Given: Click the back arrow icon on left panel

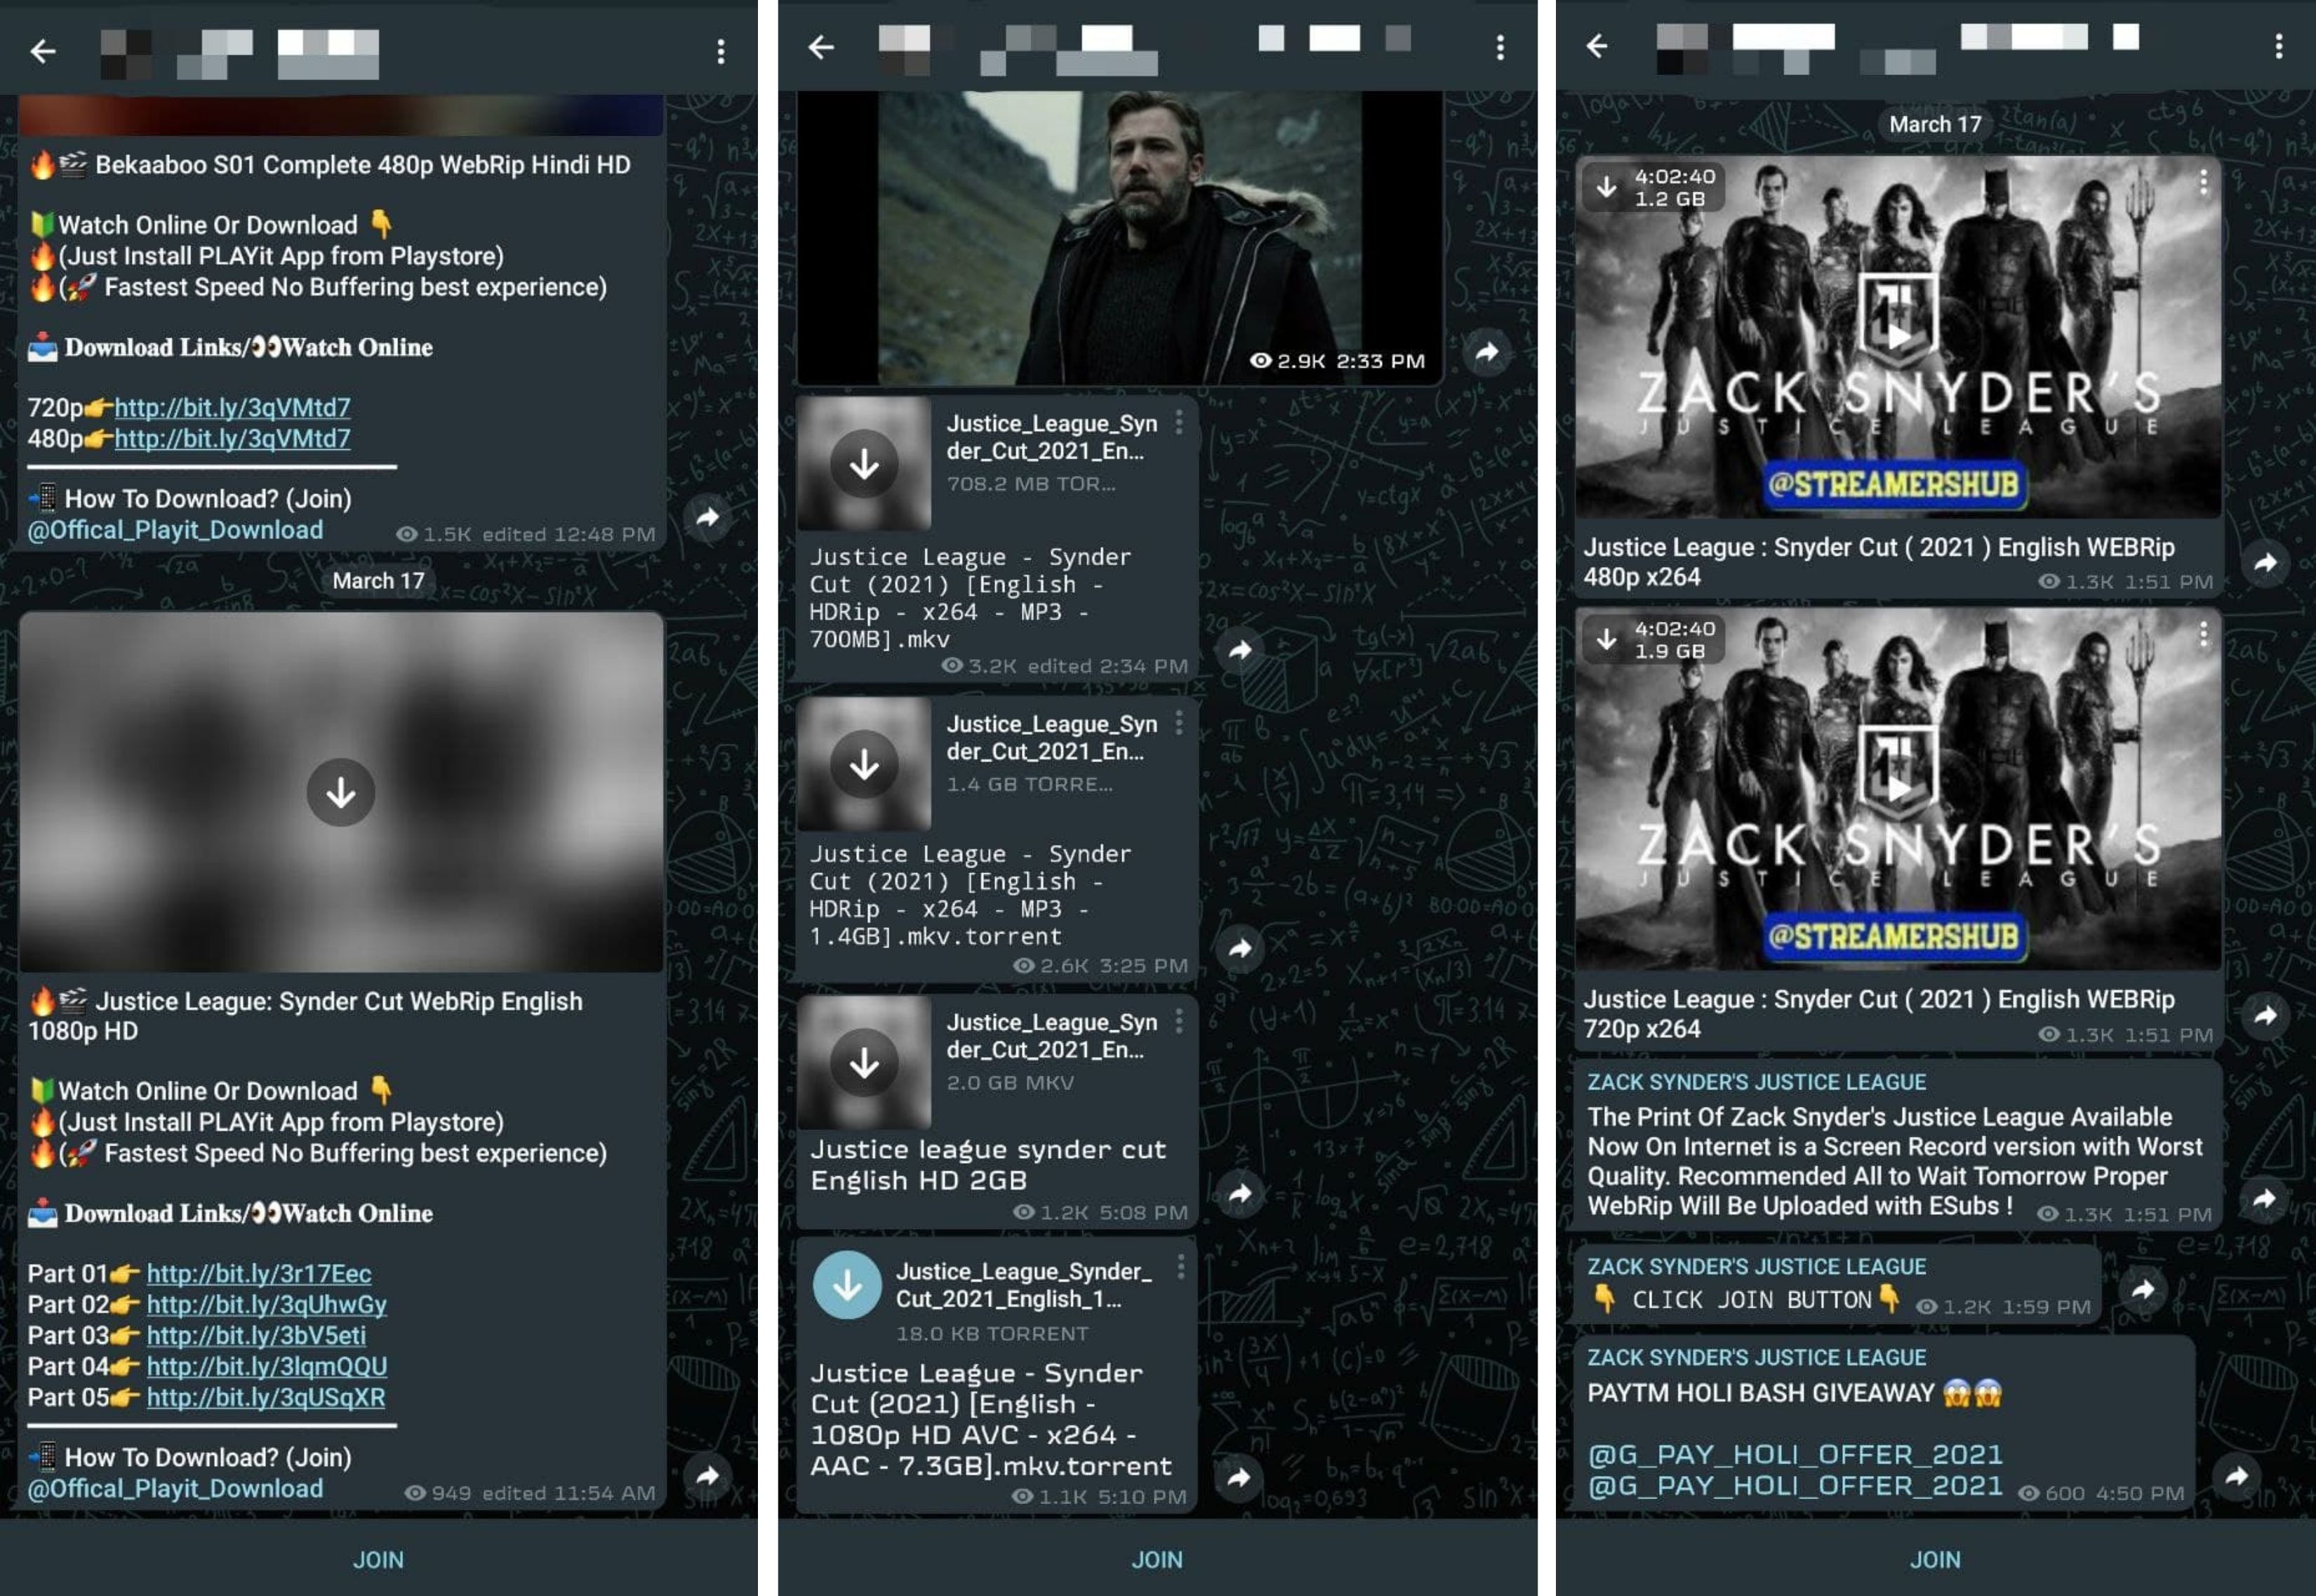Looking at the screenshot, I should coord(46,49).
